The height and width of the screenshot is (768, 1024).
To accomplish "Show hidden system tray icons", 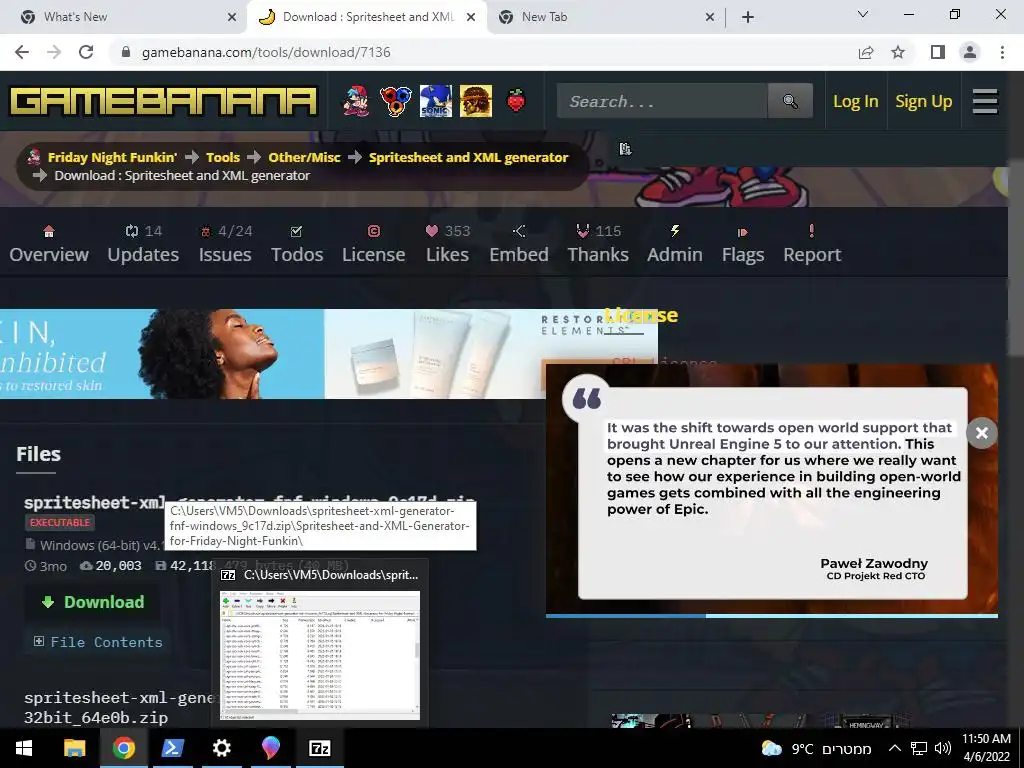I will tap(895, 748).
